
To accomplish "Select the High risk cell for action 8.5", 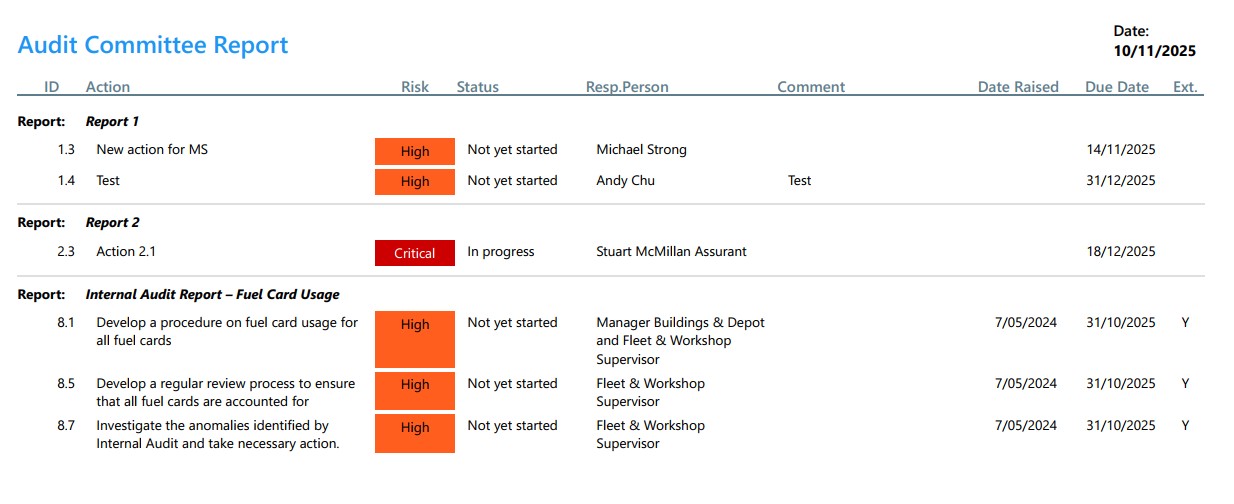I will [x=415, y=384].
